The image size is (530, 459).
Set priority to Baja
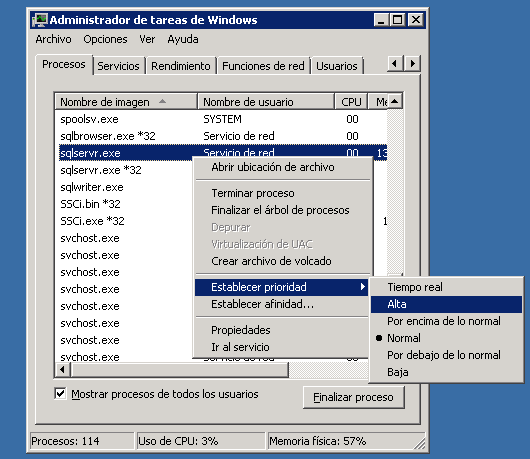click(446, 372)
